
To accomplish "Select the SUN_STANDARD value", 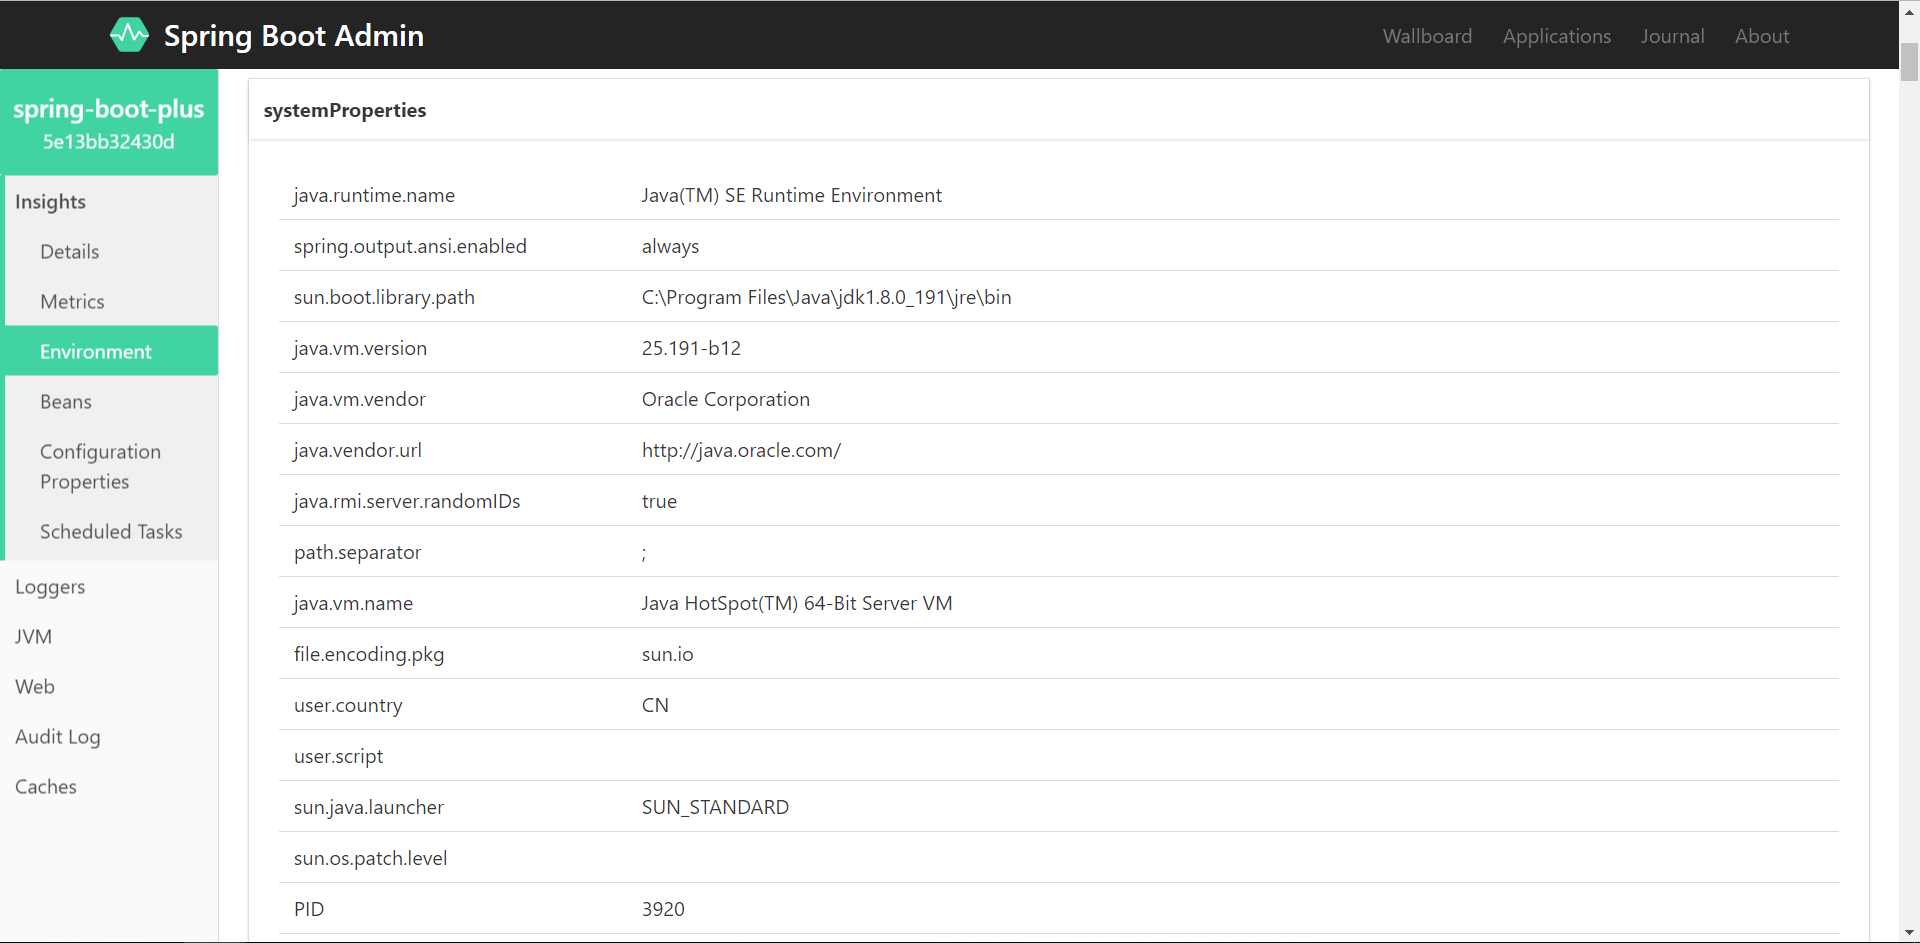I will 715,807.
